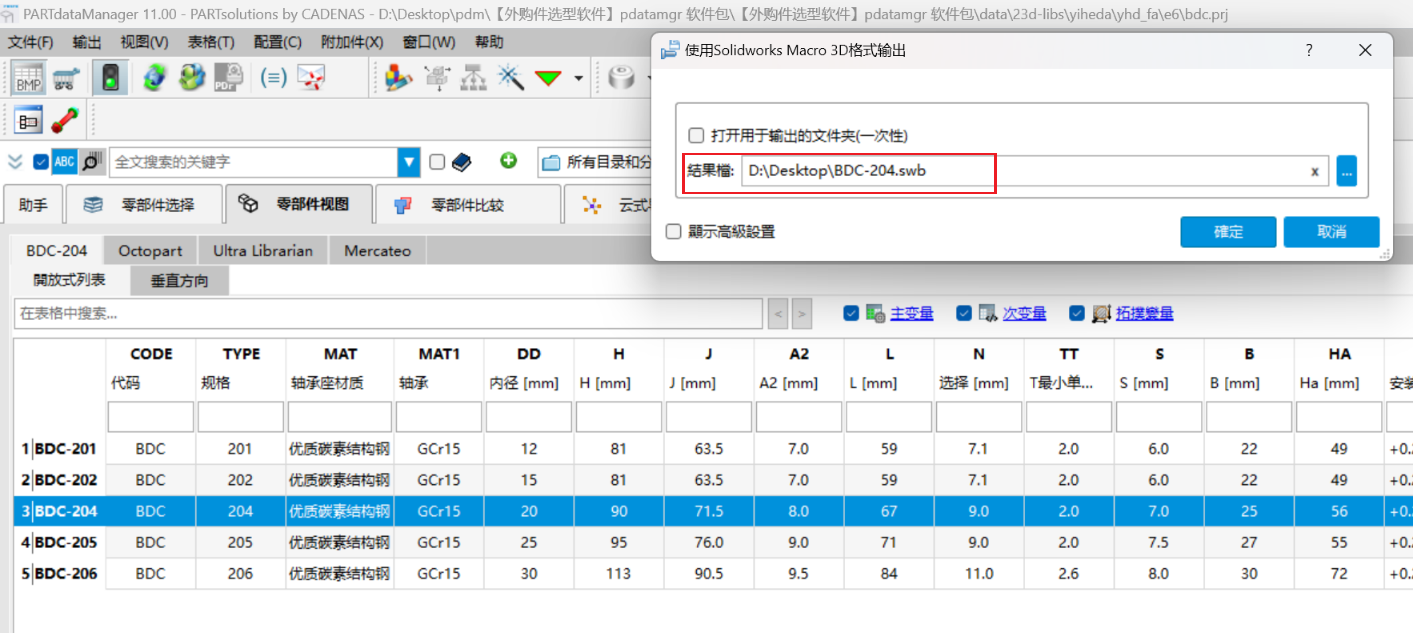
Task: Click the dimensioned window view icon
Action: (27, 120)
